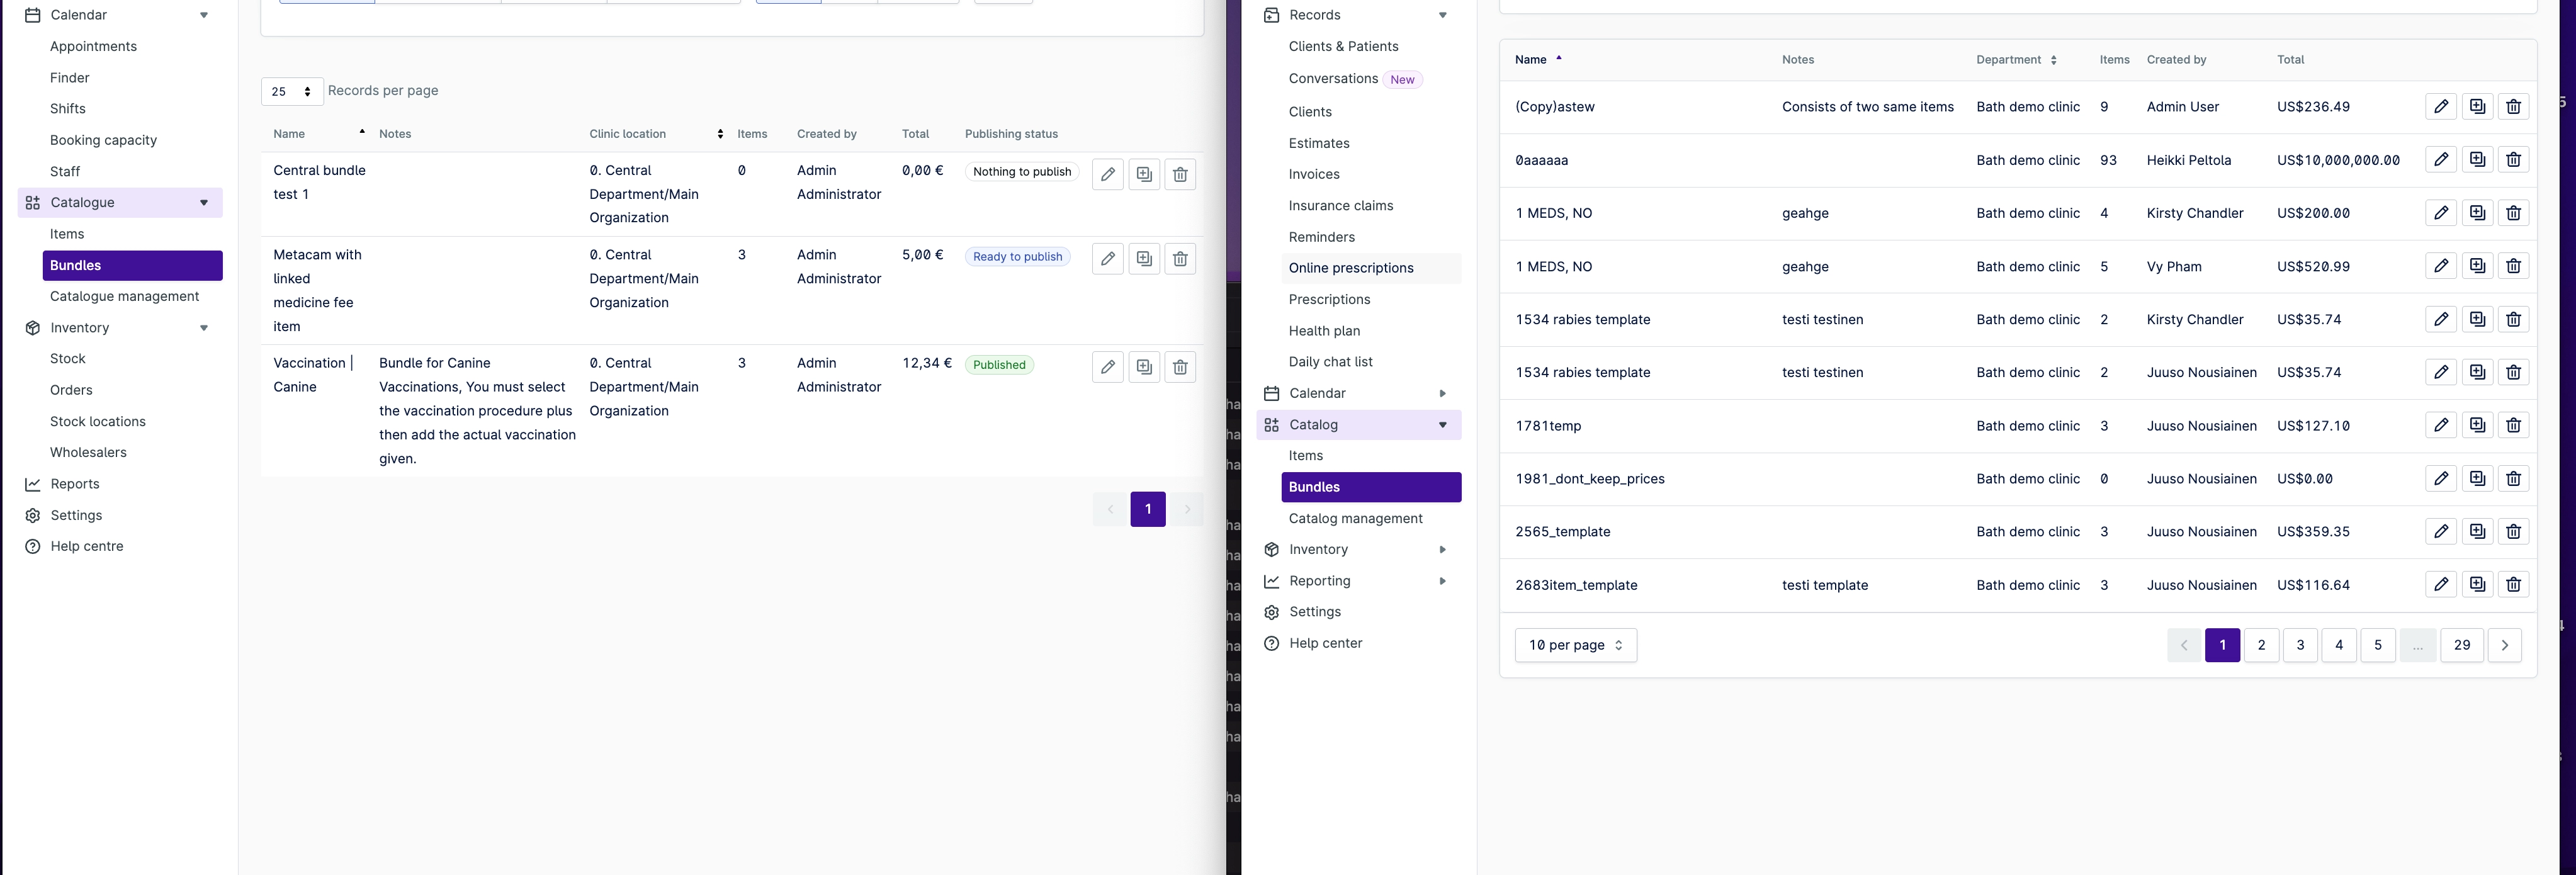Viewport: 2576px width, 875px height.
Task: Open Catalog management in right sidebar
Action: [x=1355, y=518]
